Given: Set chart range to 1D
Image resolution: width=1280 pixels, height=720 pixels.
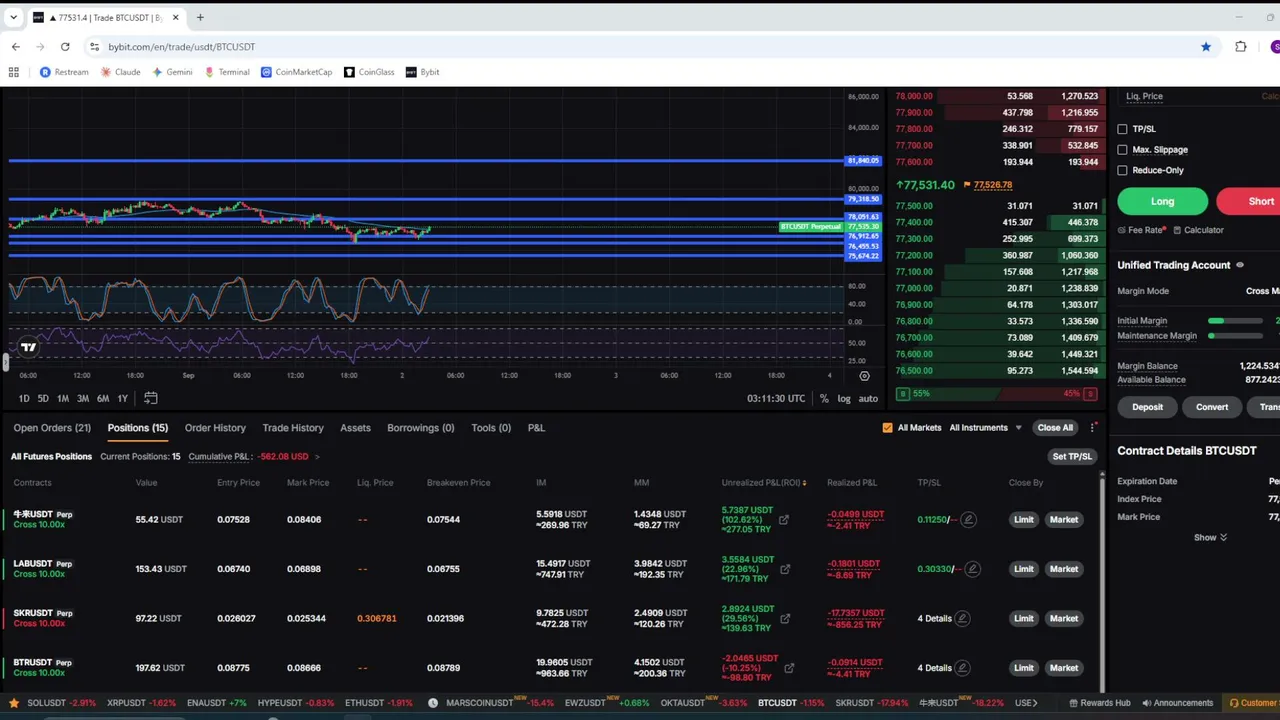Looking at the screenshot, I should point(24,399).
